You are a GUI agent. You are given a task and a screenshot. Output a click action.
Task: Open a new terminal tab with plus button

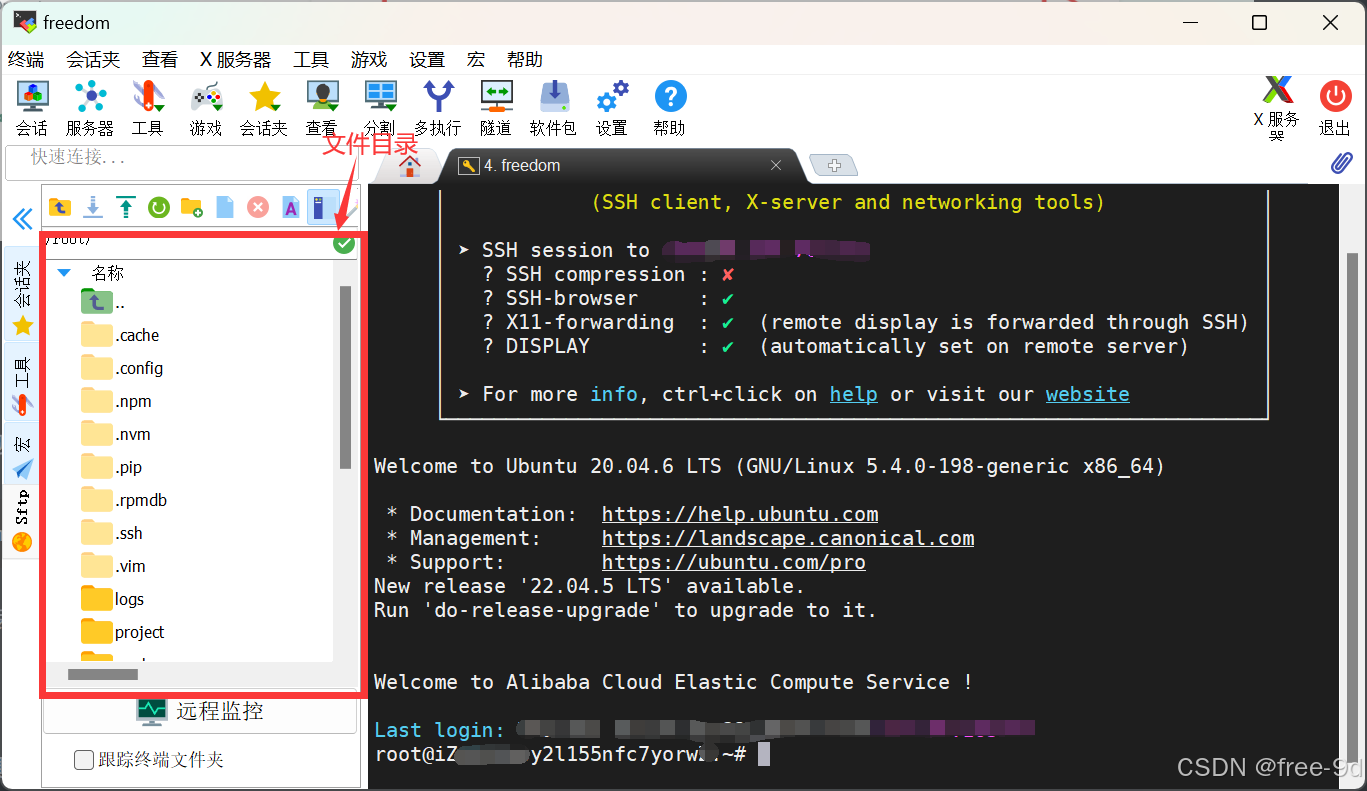(833, 164)
